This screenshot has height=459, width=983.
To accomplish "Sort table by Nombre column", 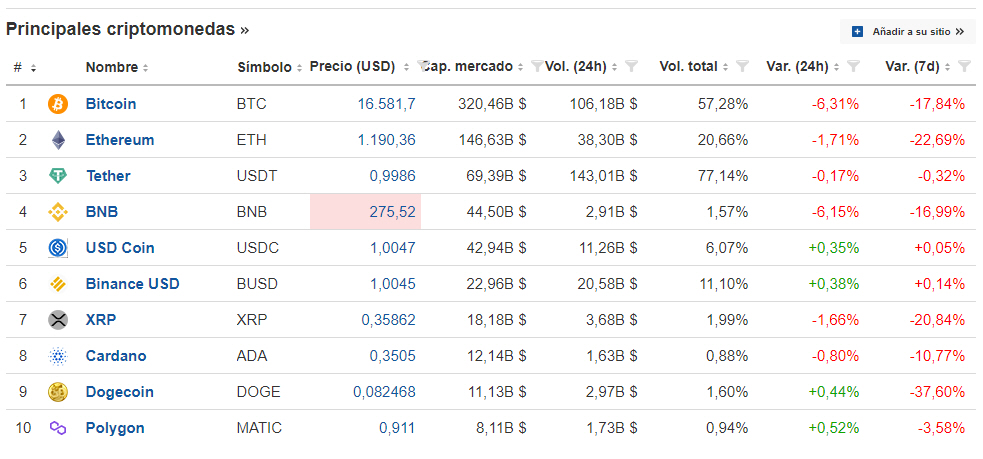I will 116,67.
